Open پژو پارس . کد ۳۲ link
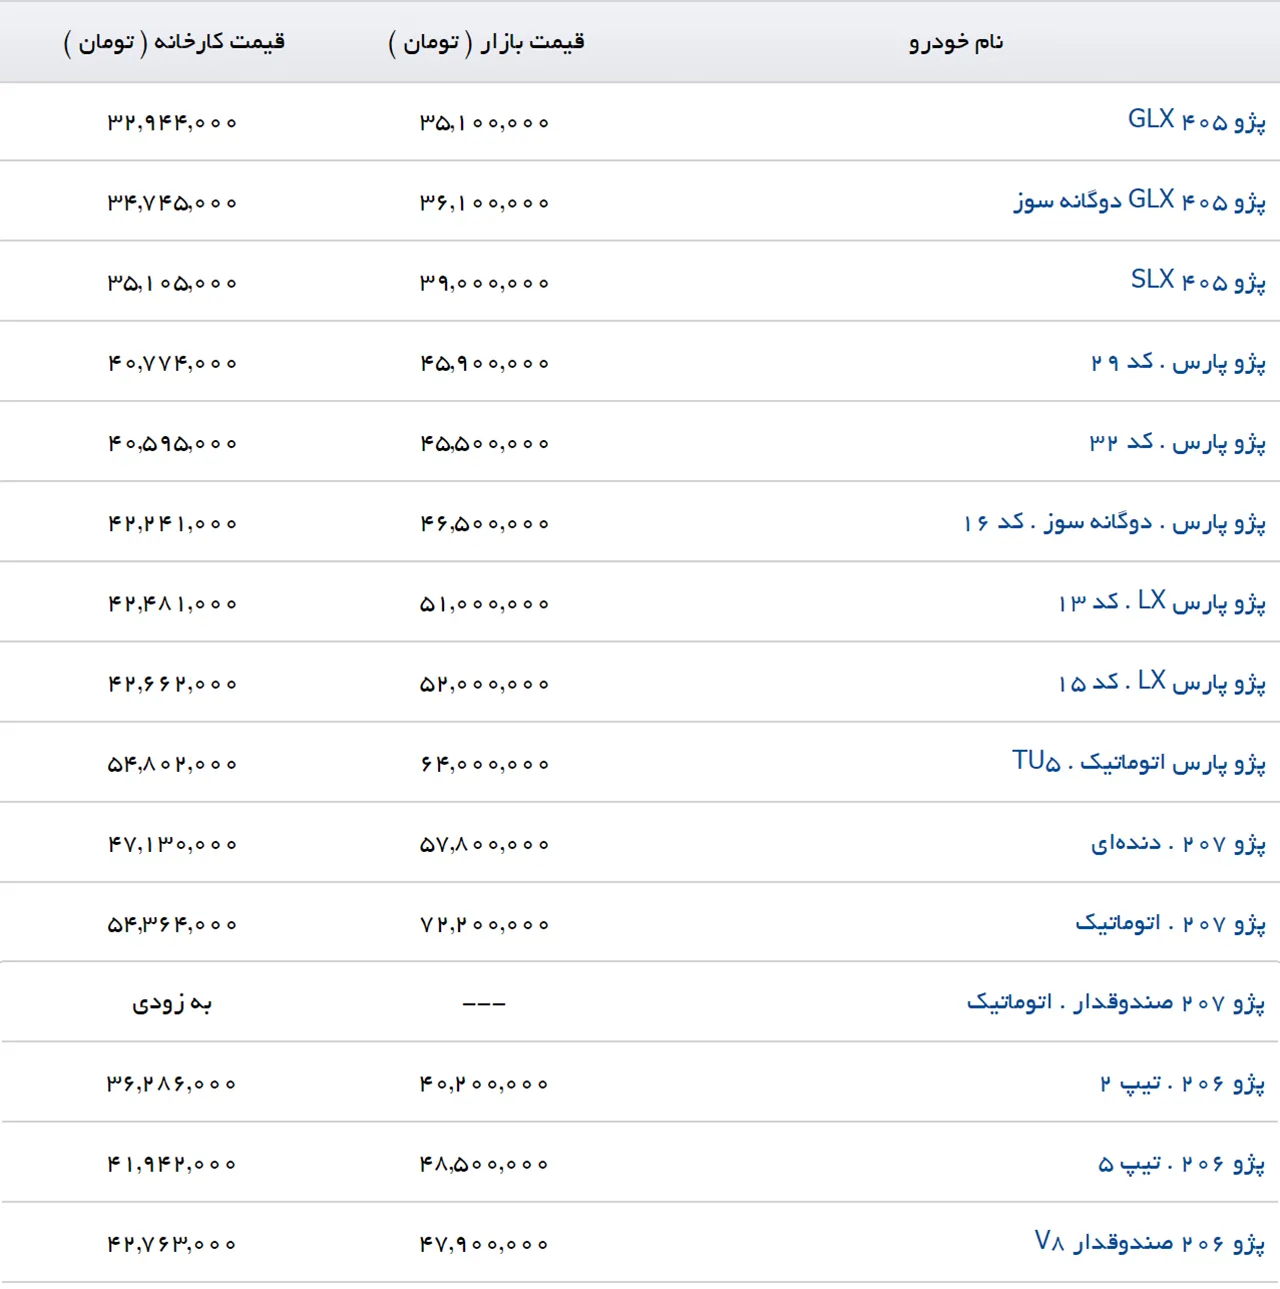The image size is (1280, 1289). (x=1177, y=442)
